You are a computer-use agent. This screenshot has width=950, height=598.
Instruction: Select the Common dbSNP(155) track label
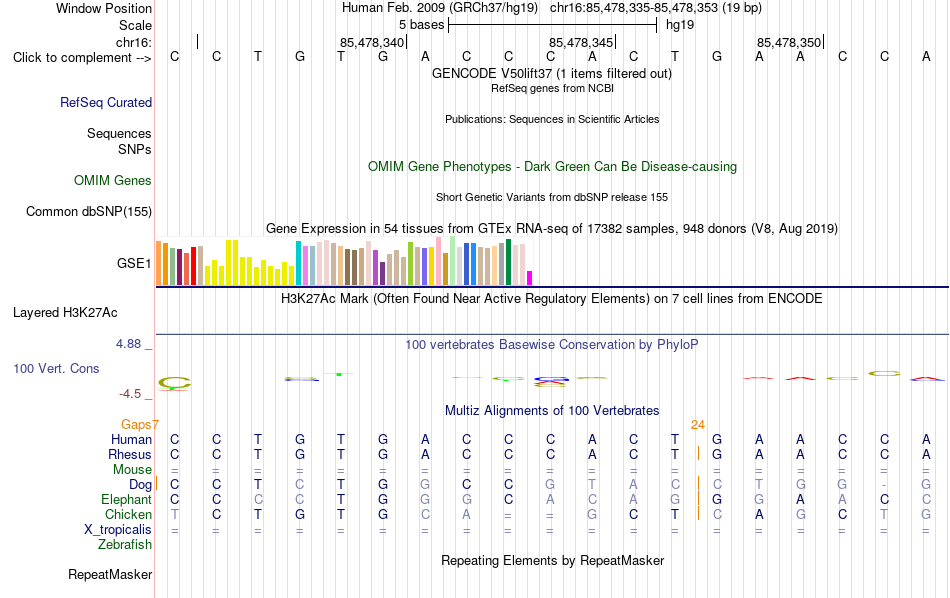pyautogui.click(x=88, y=211)
